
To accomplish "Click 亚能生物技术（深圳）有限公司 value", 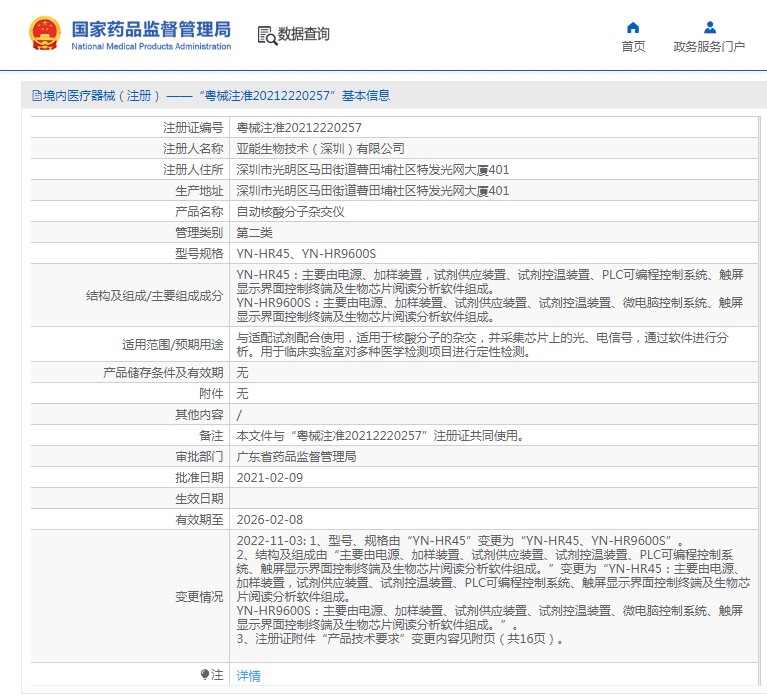I will (320, 149).
